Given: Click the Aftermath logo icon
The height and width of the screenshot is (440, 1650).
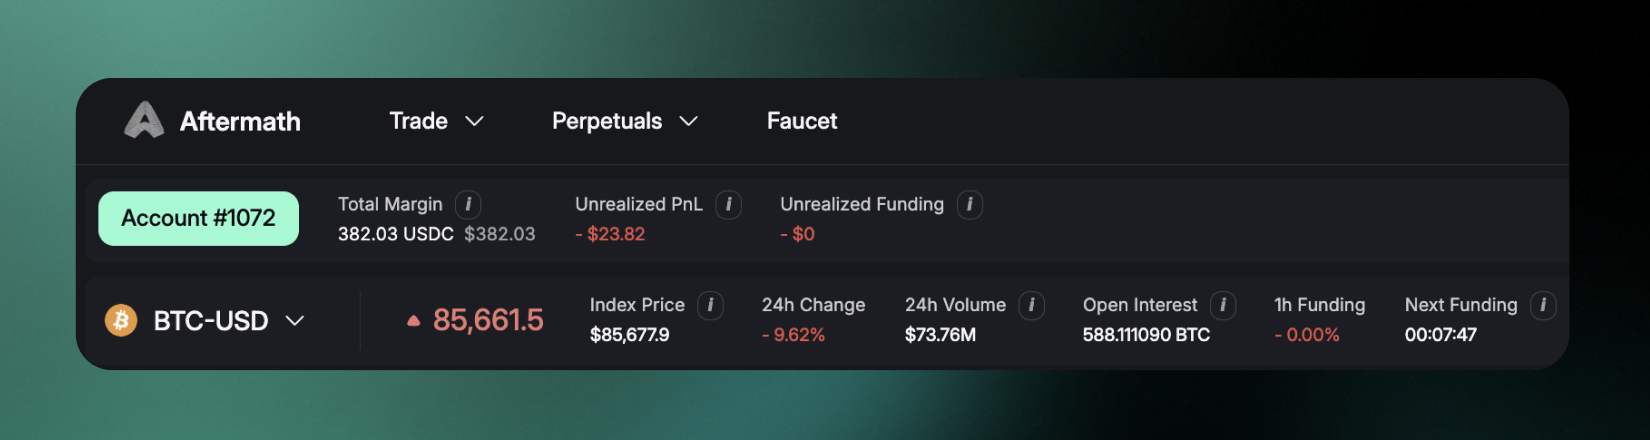Looking at the screenshot, I should click(x=144, y=121).
